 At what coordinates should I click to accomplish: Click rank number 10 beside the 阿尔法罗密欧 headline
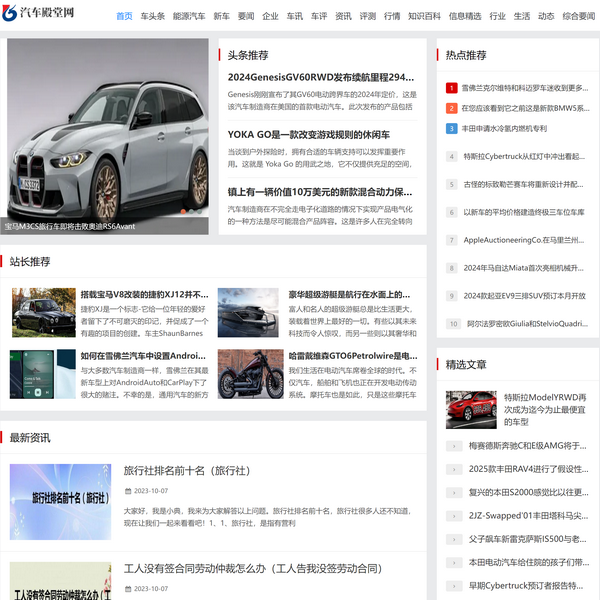pos(452,324)
